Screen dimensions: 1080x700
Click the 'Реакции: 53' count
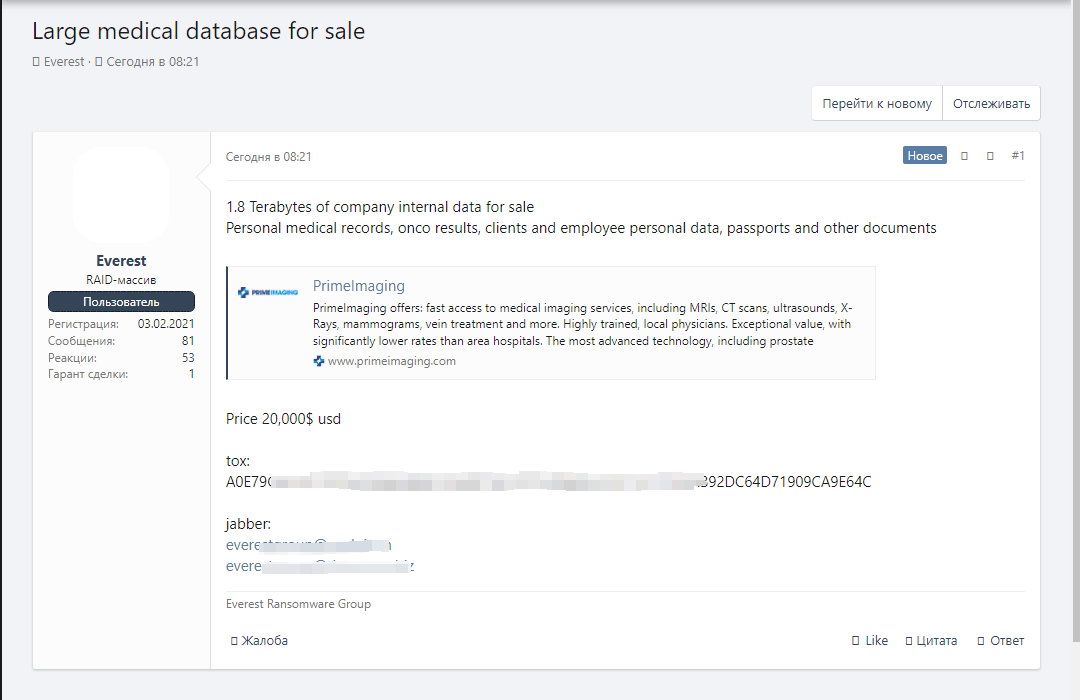[x=188, y=358]
